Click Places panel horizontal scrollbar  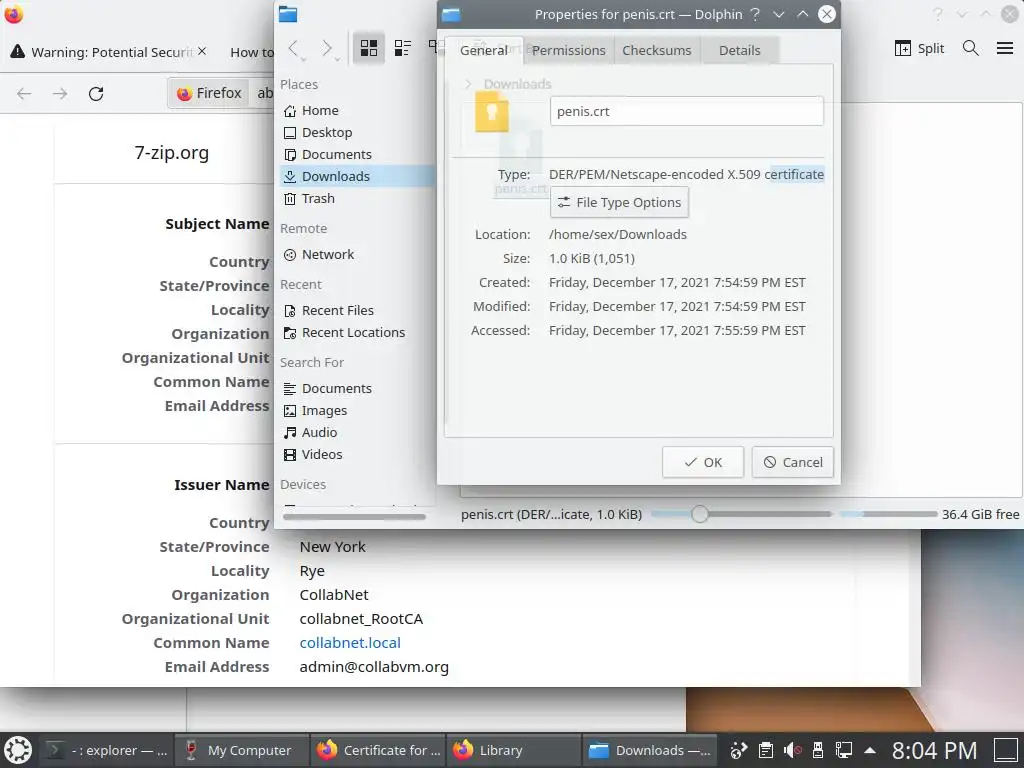click(x=355, y=517)
